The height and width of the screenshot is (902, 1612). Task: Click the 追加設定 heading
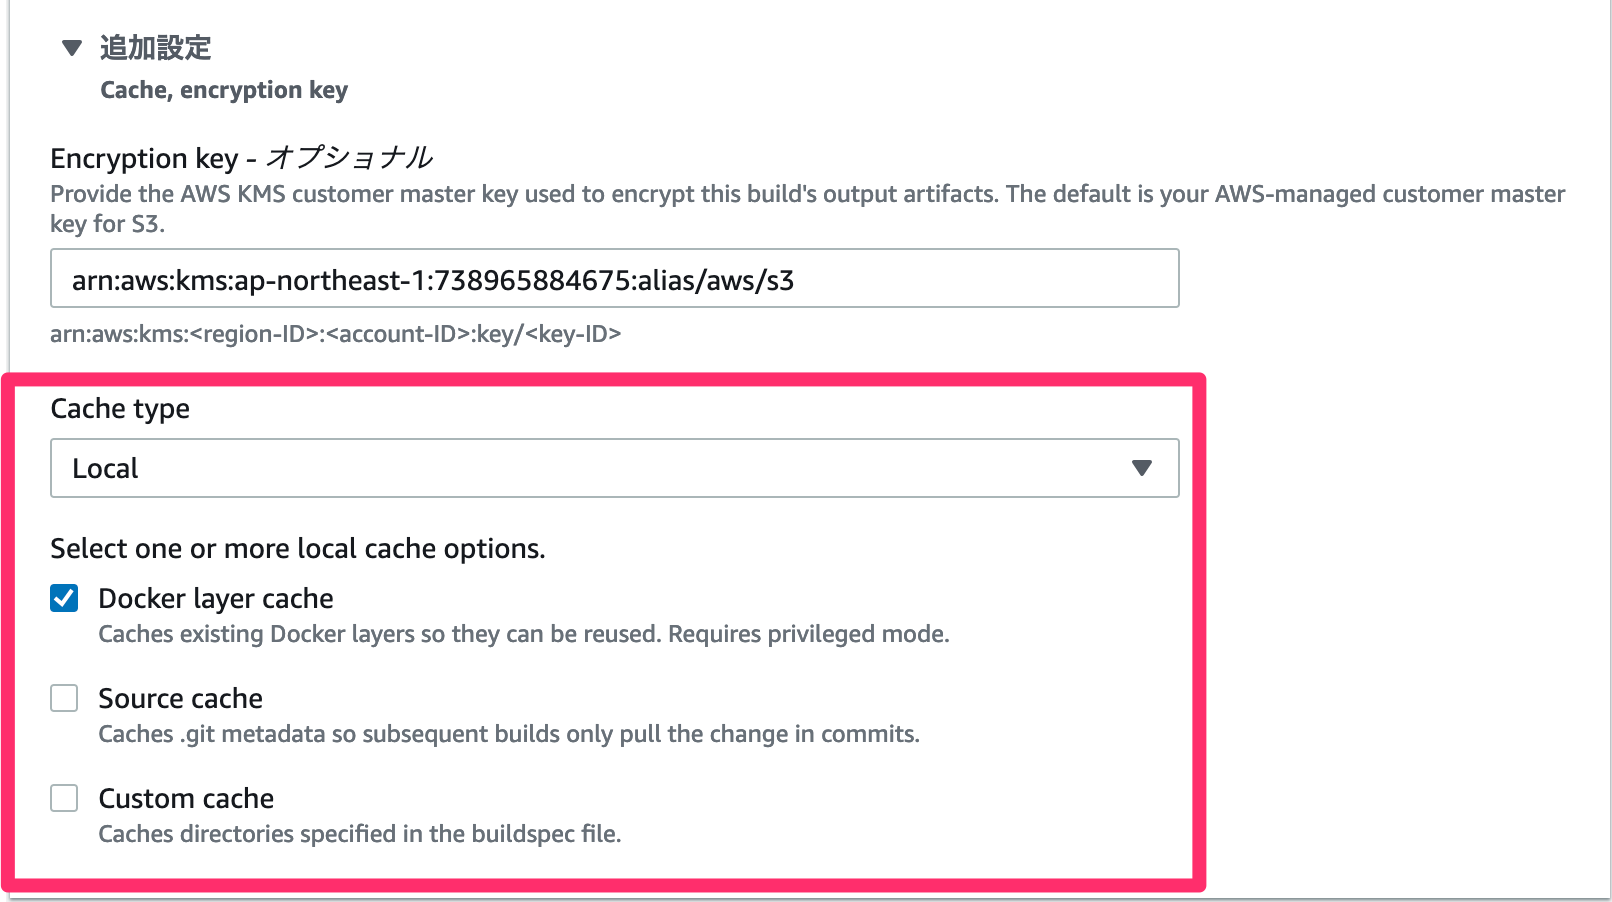click(153, 47)
